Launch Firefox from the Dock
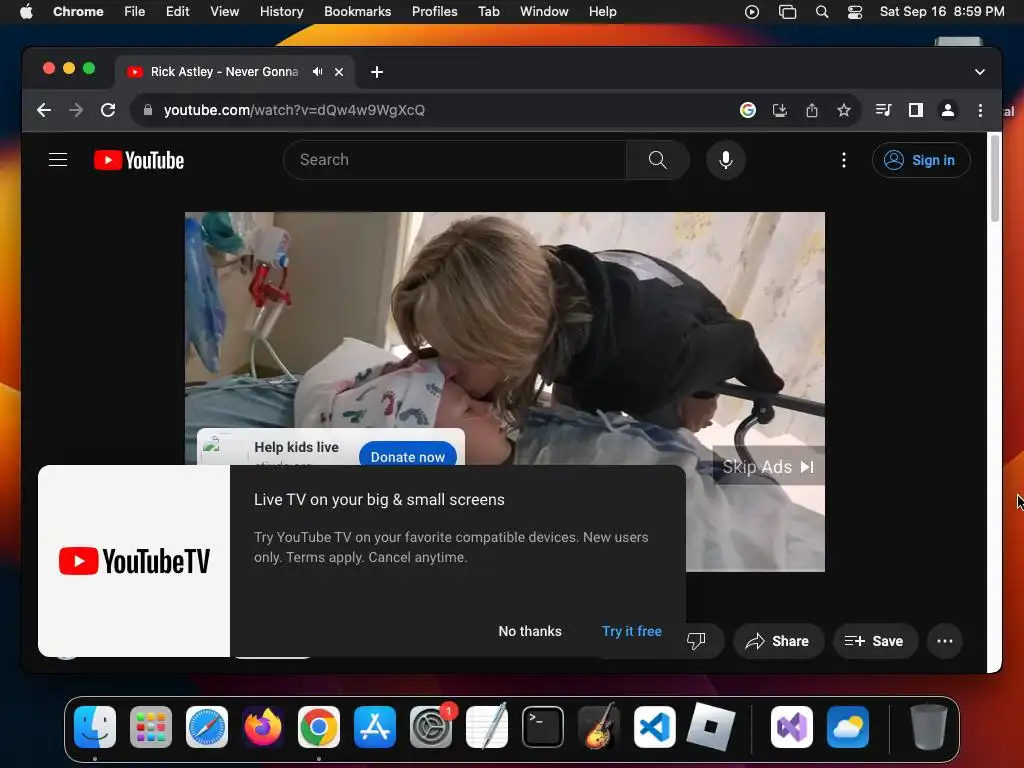Viewport: 1024px width, 768px height. (x=263, y=727)
